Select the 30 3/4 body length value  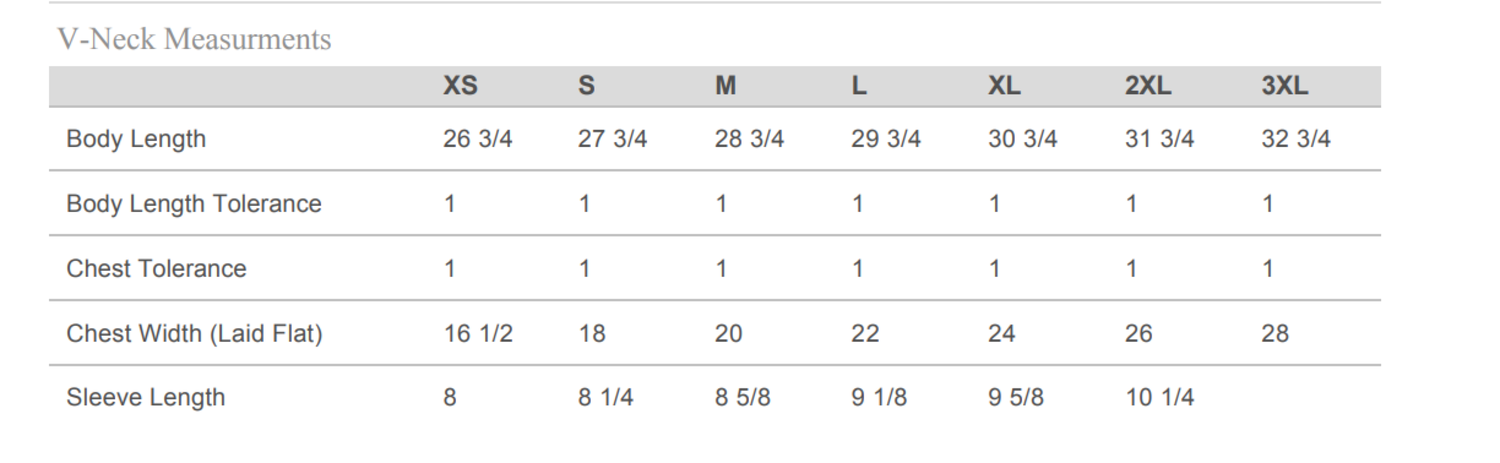1022,139
